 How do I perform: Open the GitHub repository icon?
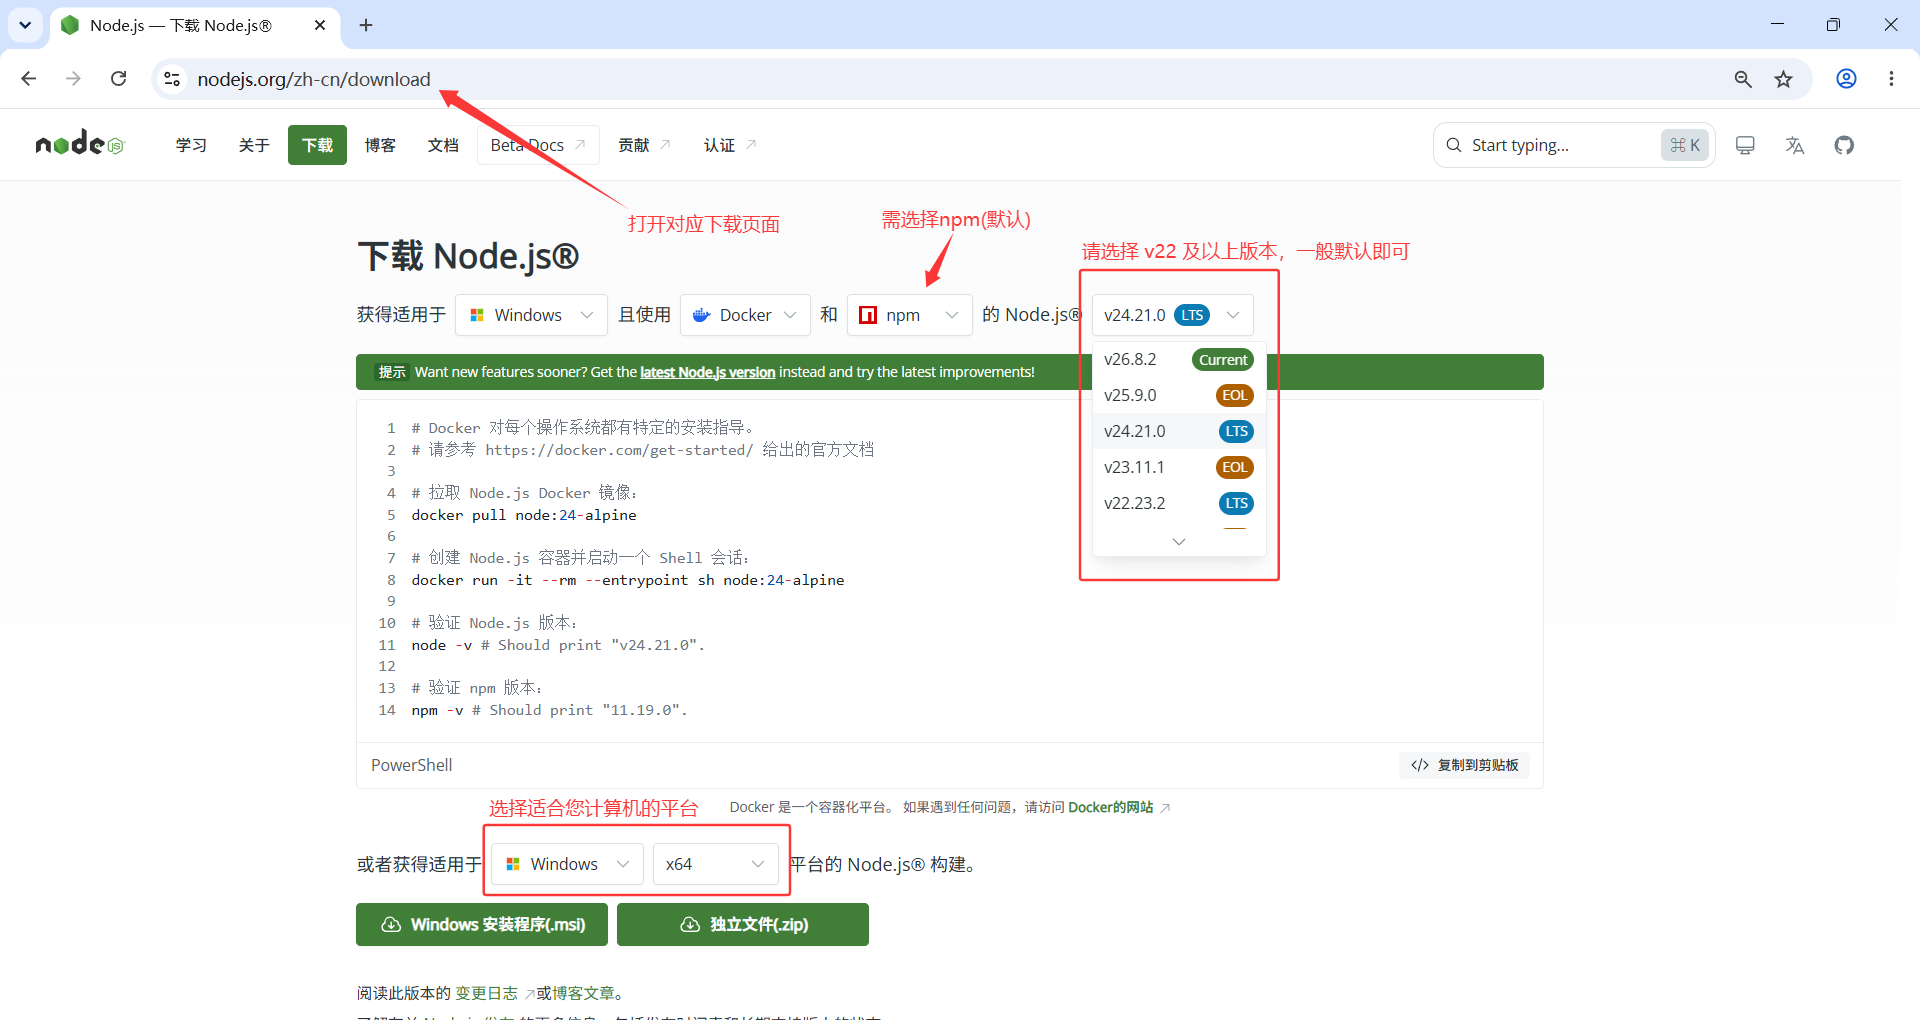(x=1844, y=145)
